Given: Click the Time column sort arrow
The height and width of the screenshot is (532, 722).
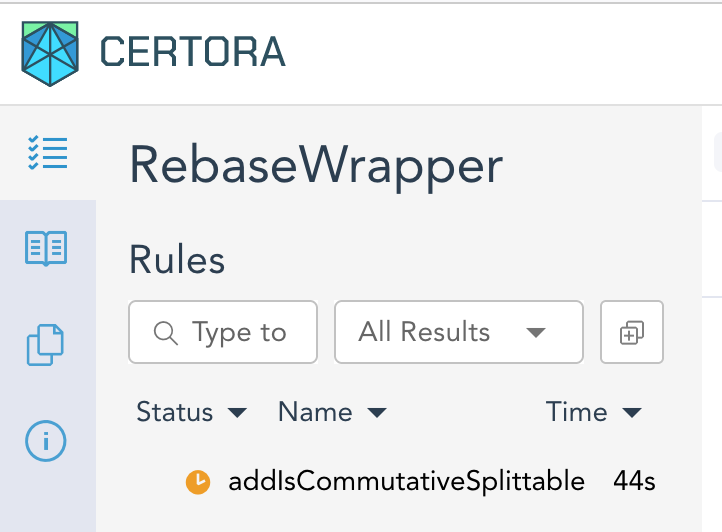Looking at the screenshot, I should point(632,413).
